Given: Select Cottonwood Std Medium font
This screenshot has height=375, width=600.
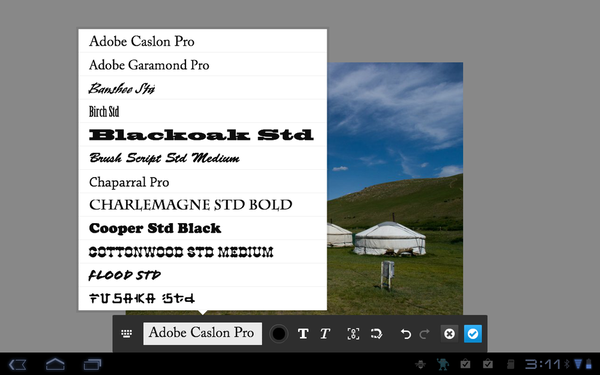Looking at the screenshot, I should point(202,252).
